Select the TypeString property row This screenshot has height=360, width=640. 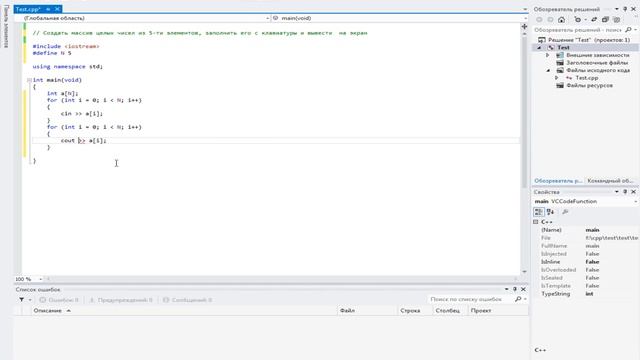tap(586, 294)
